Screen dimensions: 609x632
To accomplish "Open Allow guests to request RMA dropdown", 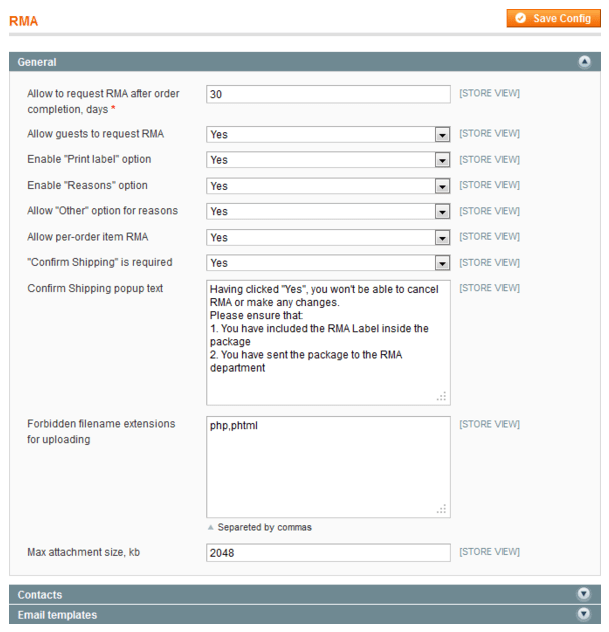I will [328, 134].
